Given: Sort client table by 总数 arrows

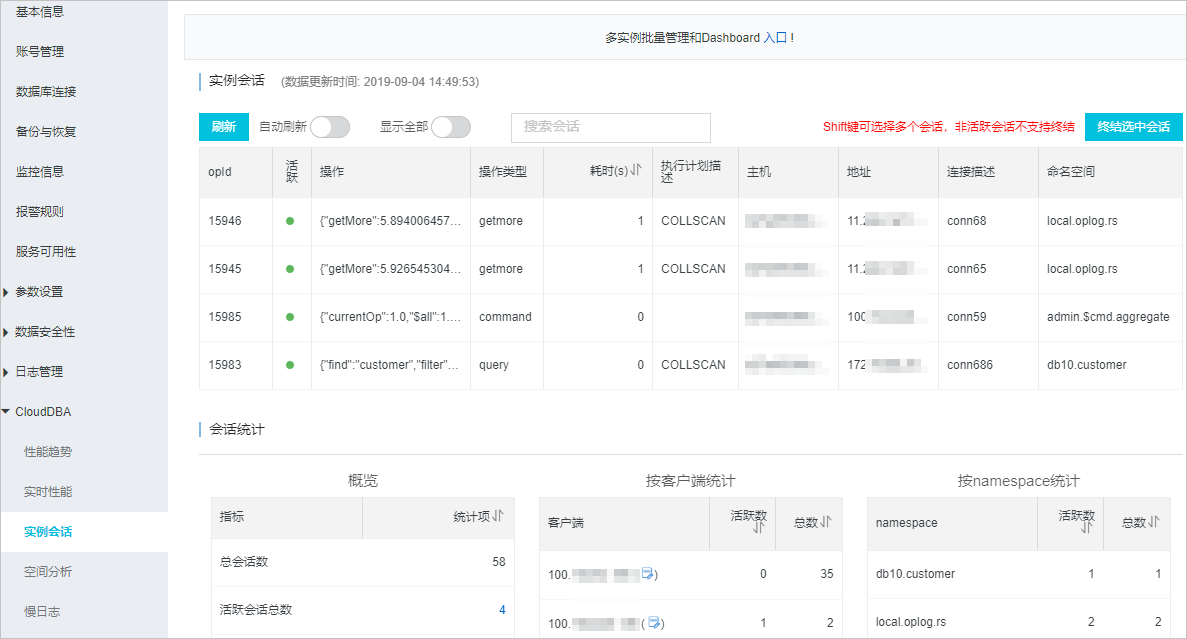Looking at the screenshot, I should [826, 522].
